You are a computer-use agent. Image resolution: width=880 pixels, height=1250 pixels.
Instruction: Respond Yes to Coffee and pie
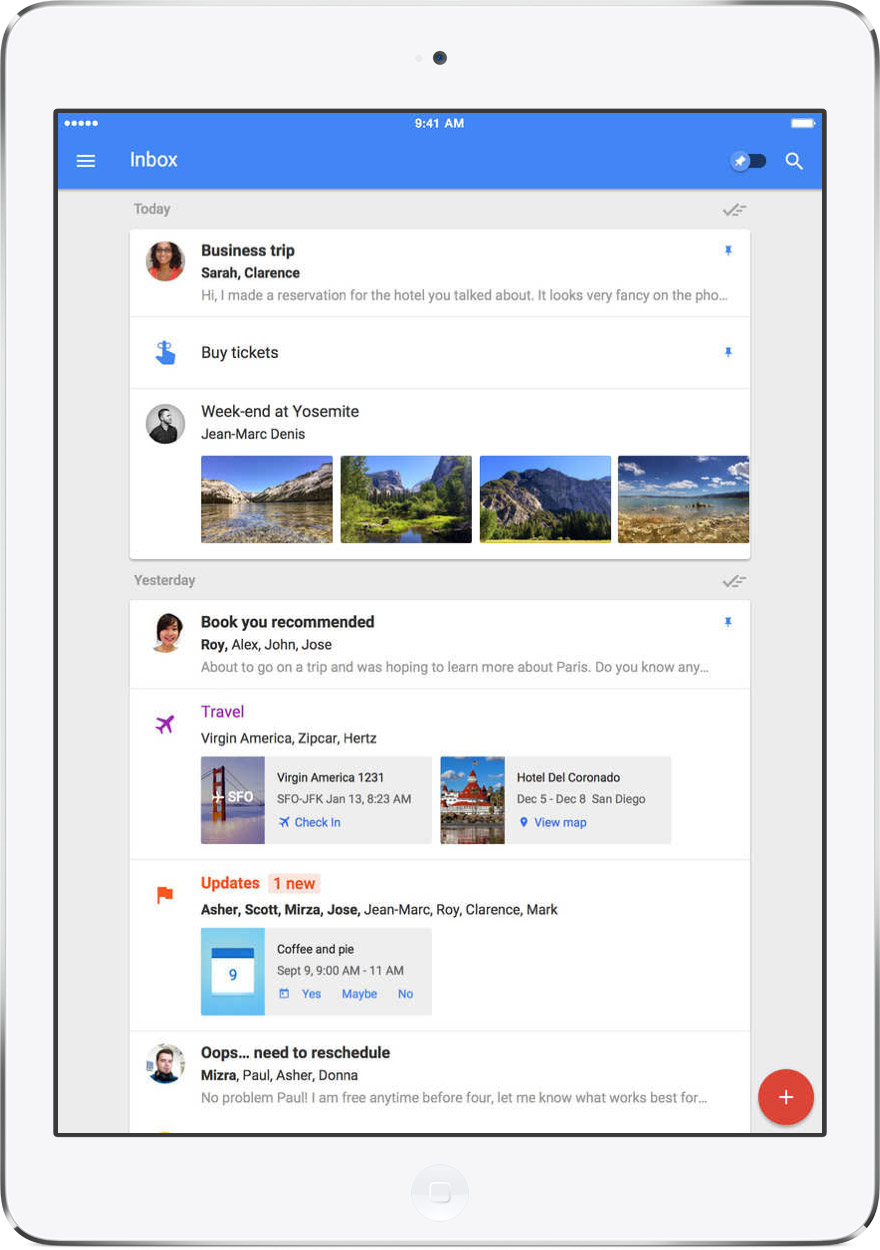click(311, 994)
